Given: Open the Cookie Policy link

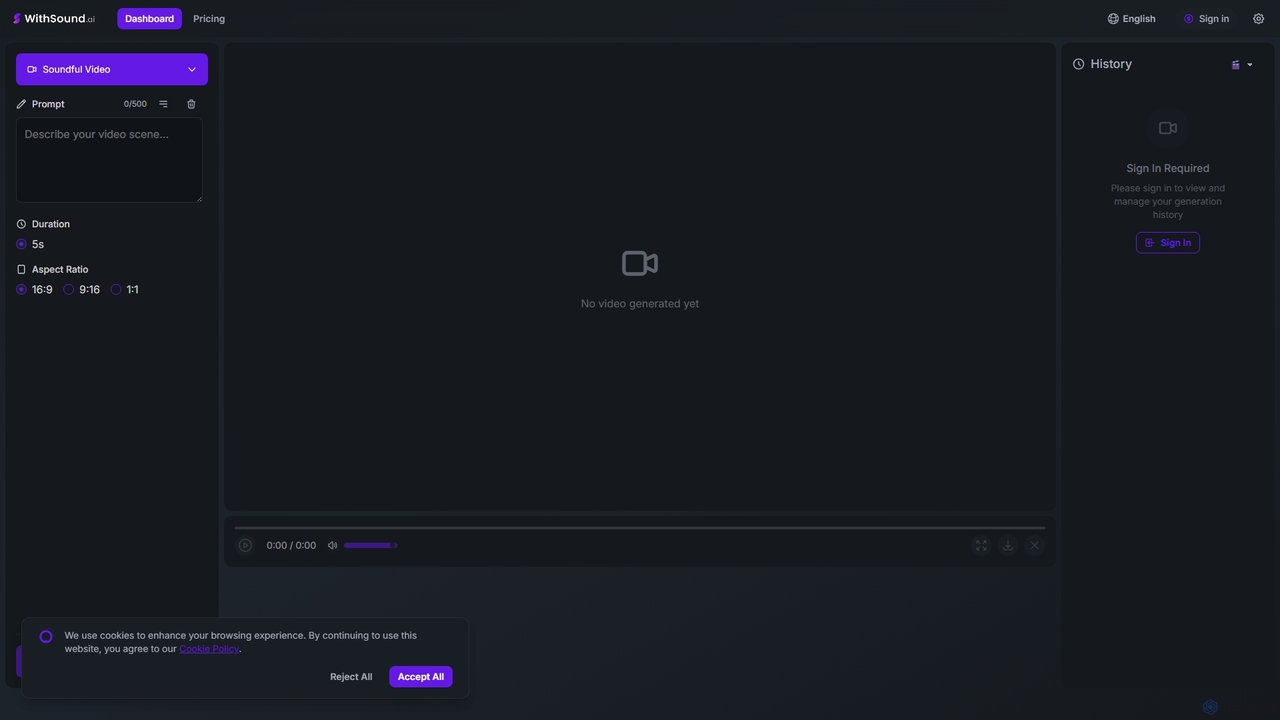Looking at the screenshot, I should pos(209,649).
